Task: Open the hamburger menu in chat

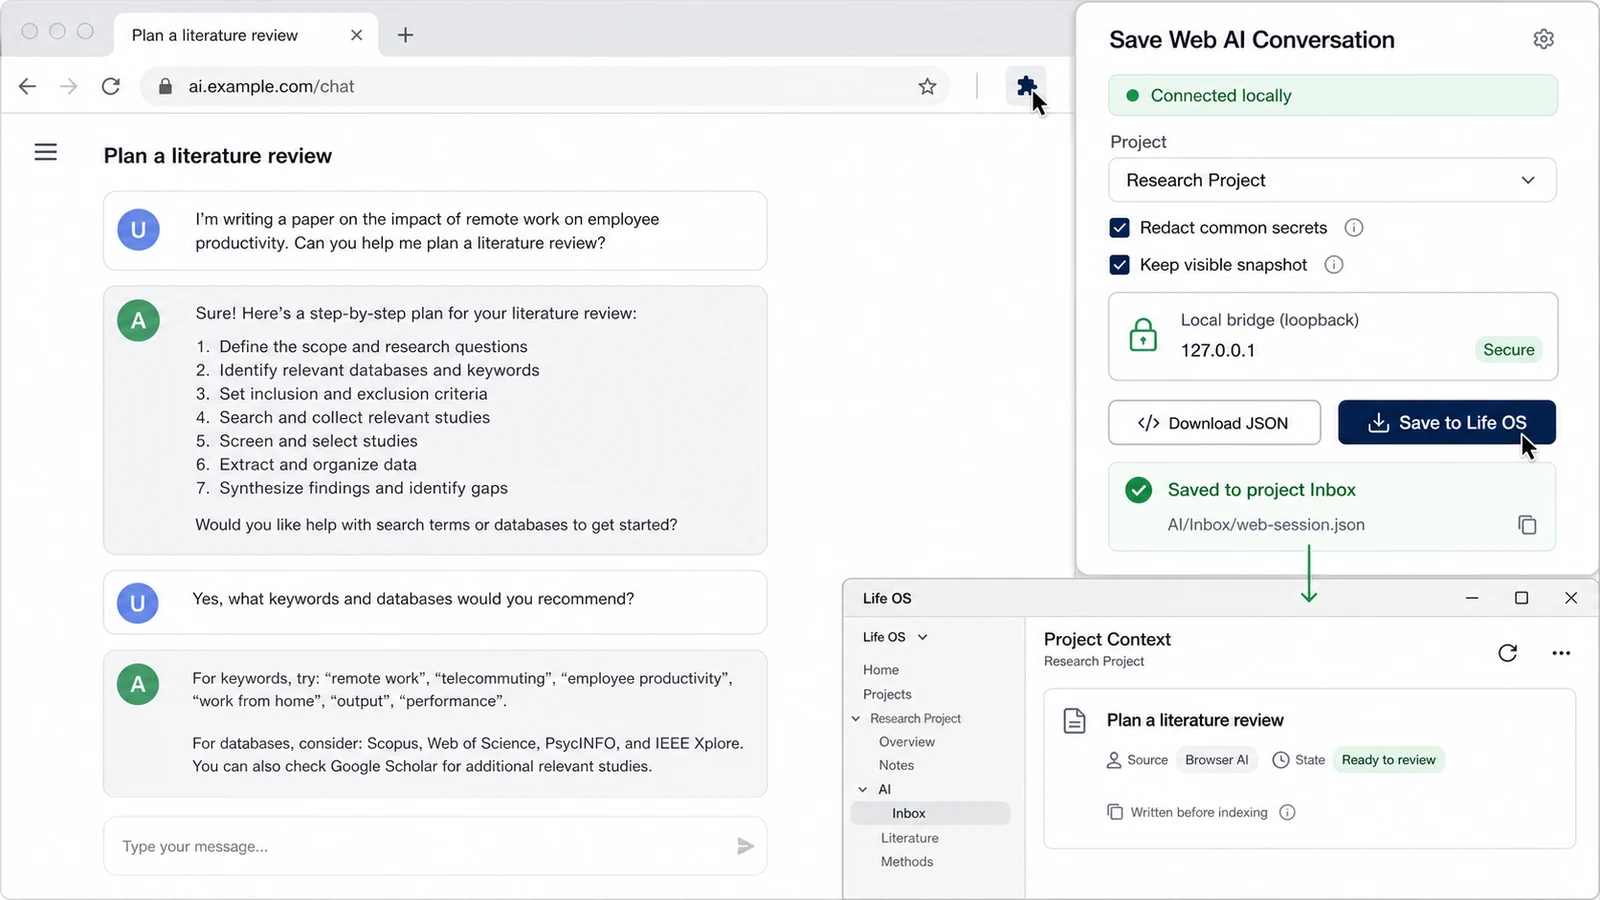Action: 45,152
